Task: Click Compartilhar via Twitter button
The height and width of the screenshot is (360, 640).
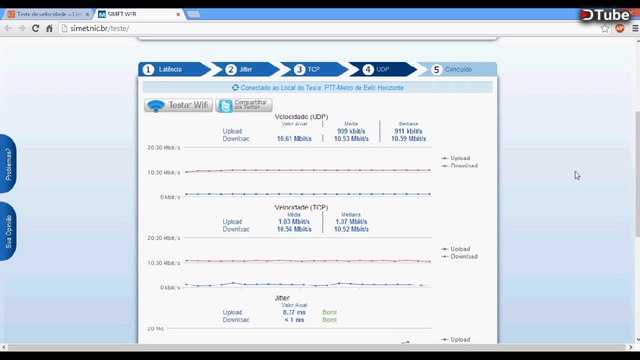Action: tap(244, 105)
